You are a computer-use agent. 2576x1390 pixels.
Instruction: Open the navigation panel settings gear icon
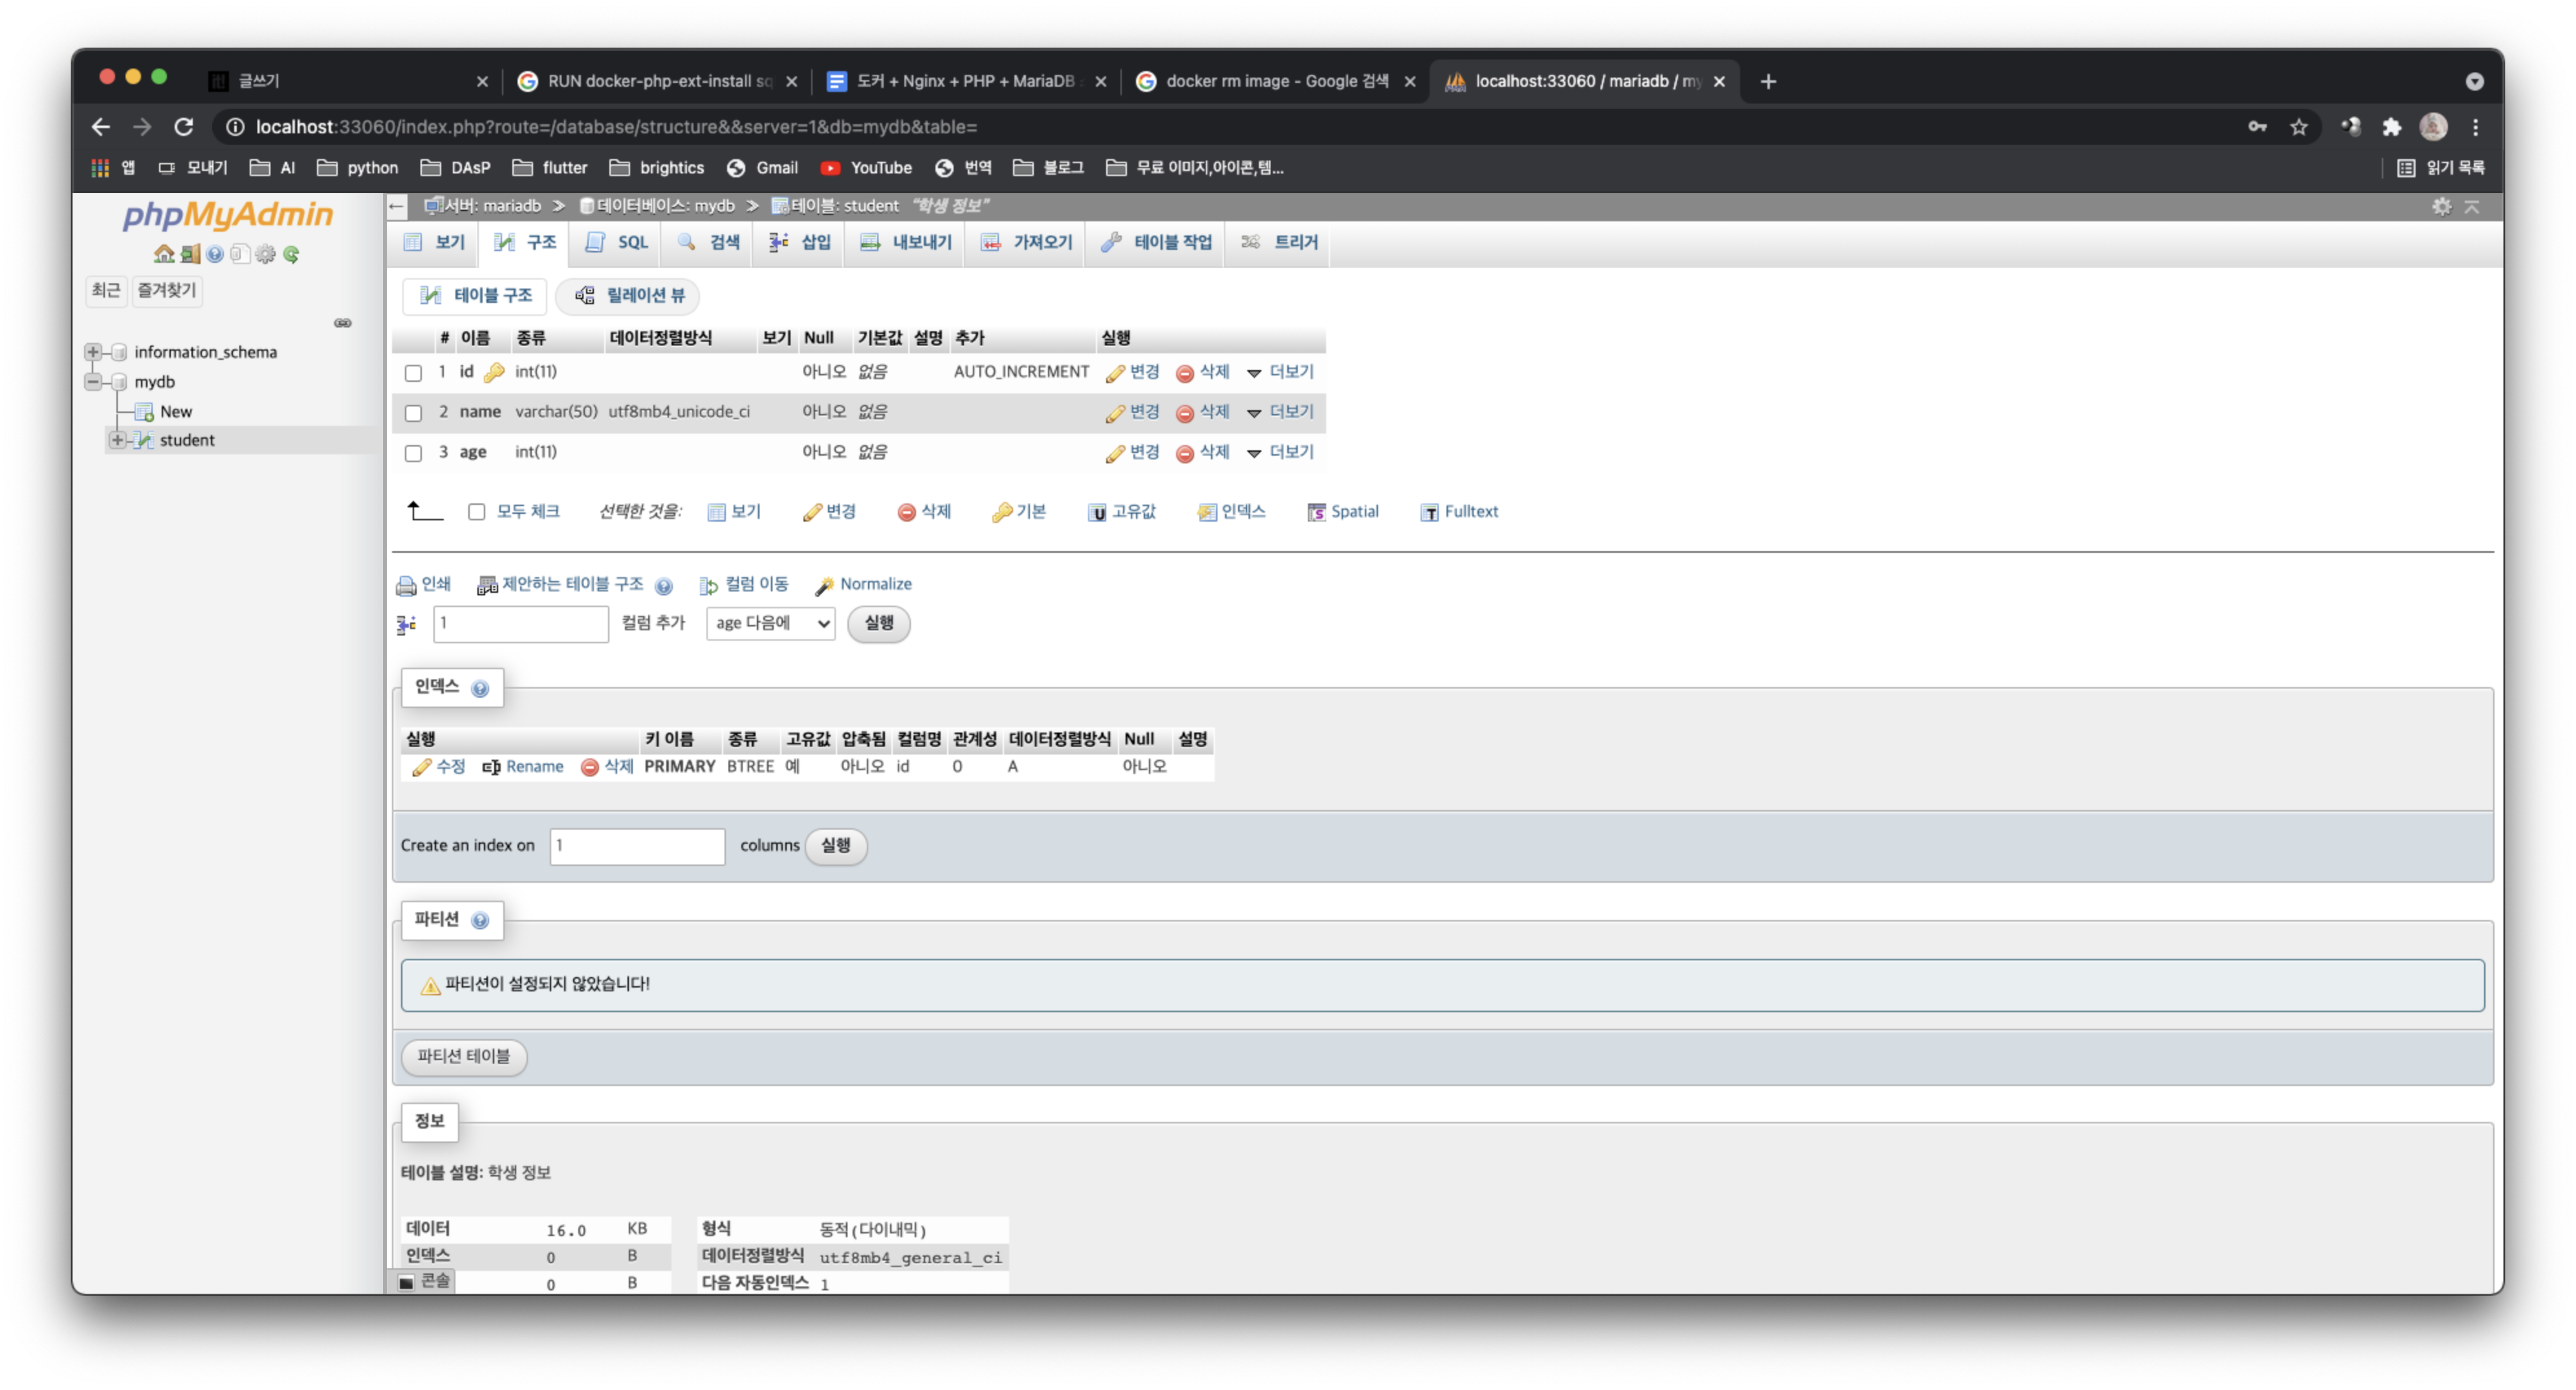(265, 254)
